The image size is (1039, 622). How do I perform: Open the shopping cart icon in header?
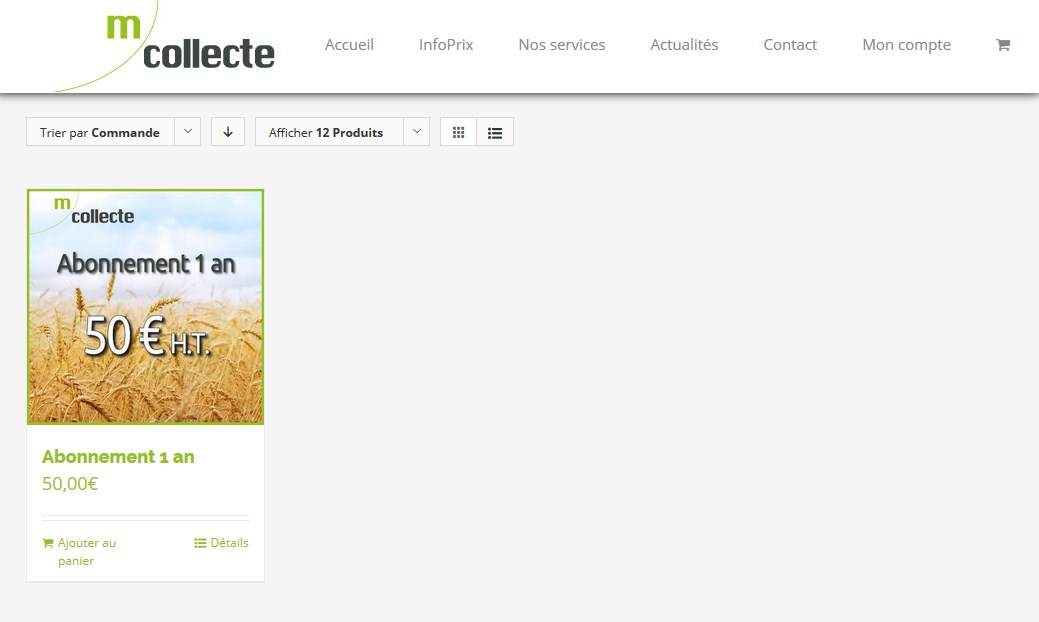pyautogui.click(x=1003, y=45)
